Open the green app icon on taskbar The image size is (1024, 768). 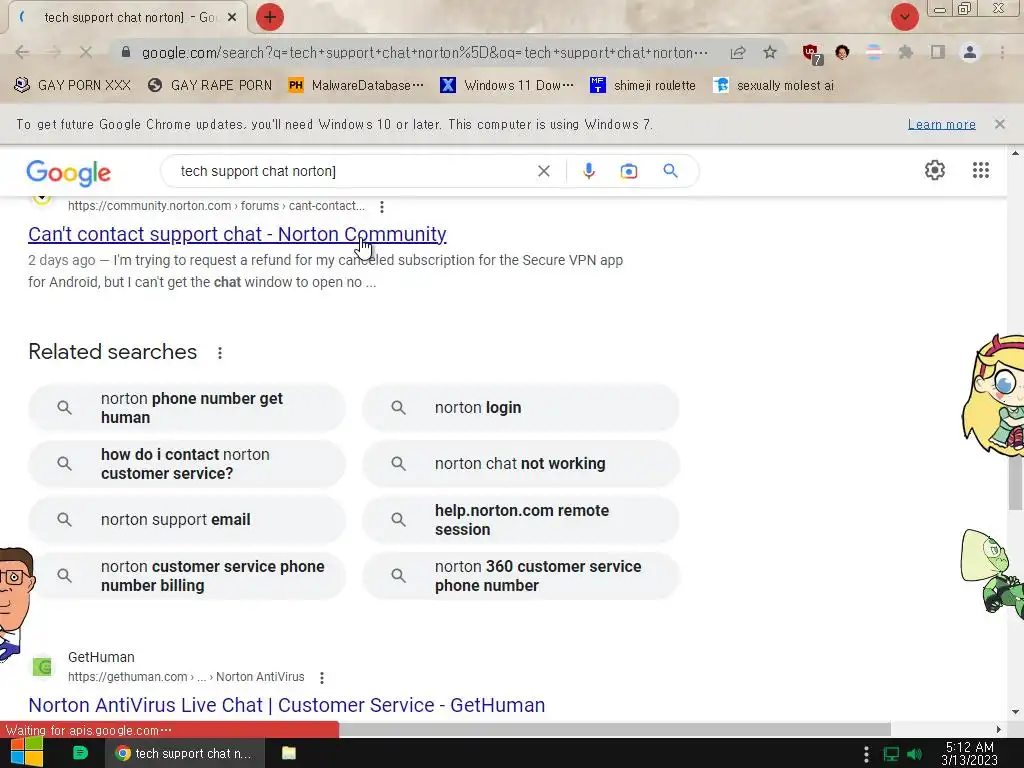[80, 753]
